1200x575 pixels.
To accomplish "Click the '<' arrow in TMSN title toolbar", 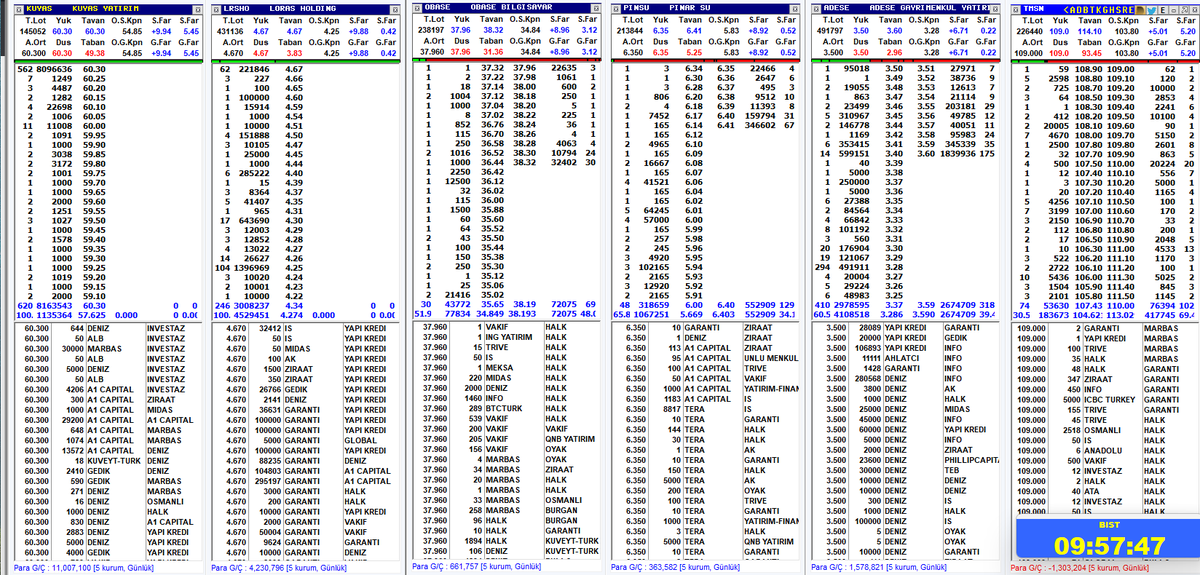I will tap(1066, 10).
